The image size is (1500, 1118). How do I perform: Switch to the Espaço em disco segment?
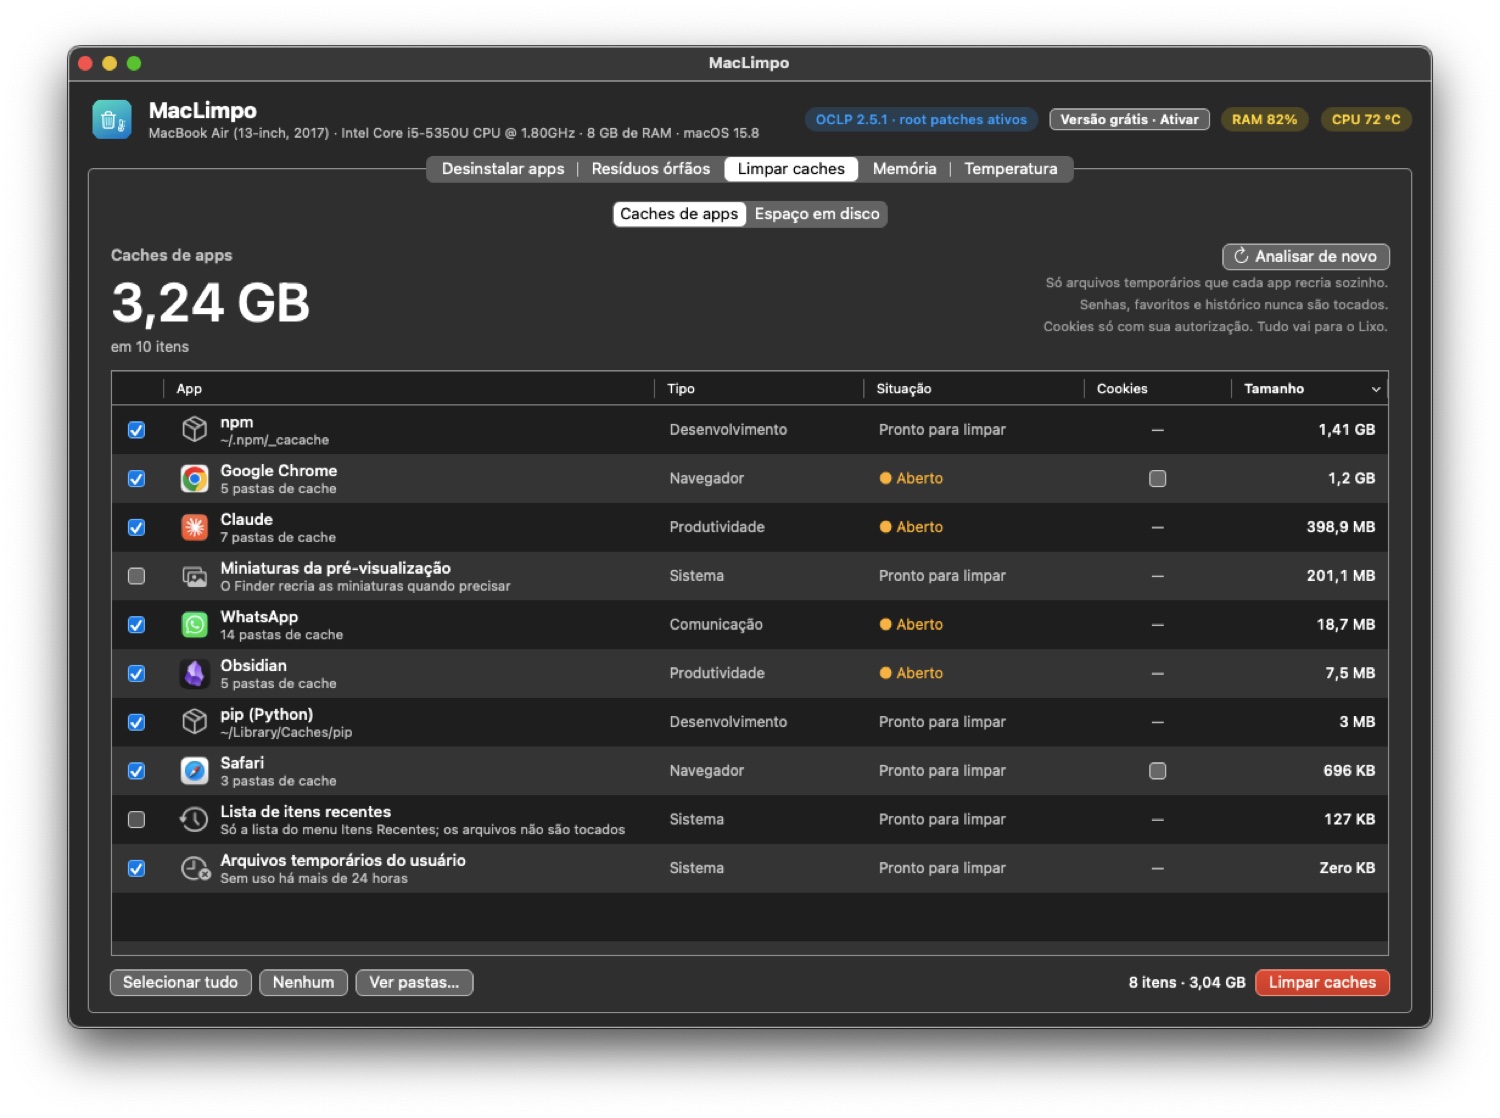(817, 214)
